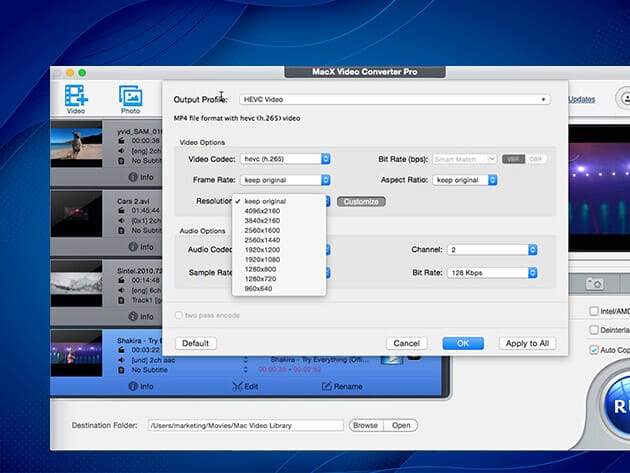
Task: Toggle the Deinterlacing checkbox
Action: 594,330
